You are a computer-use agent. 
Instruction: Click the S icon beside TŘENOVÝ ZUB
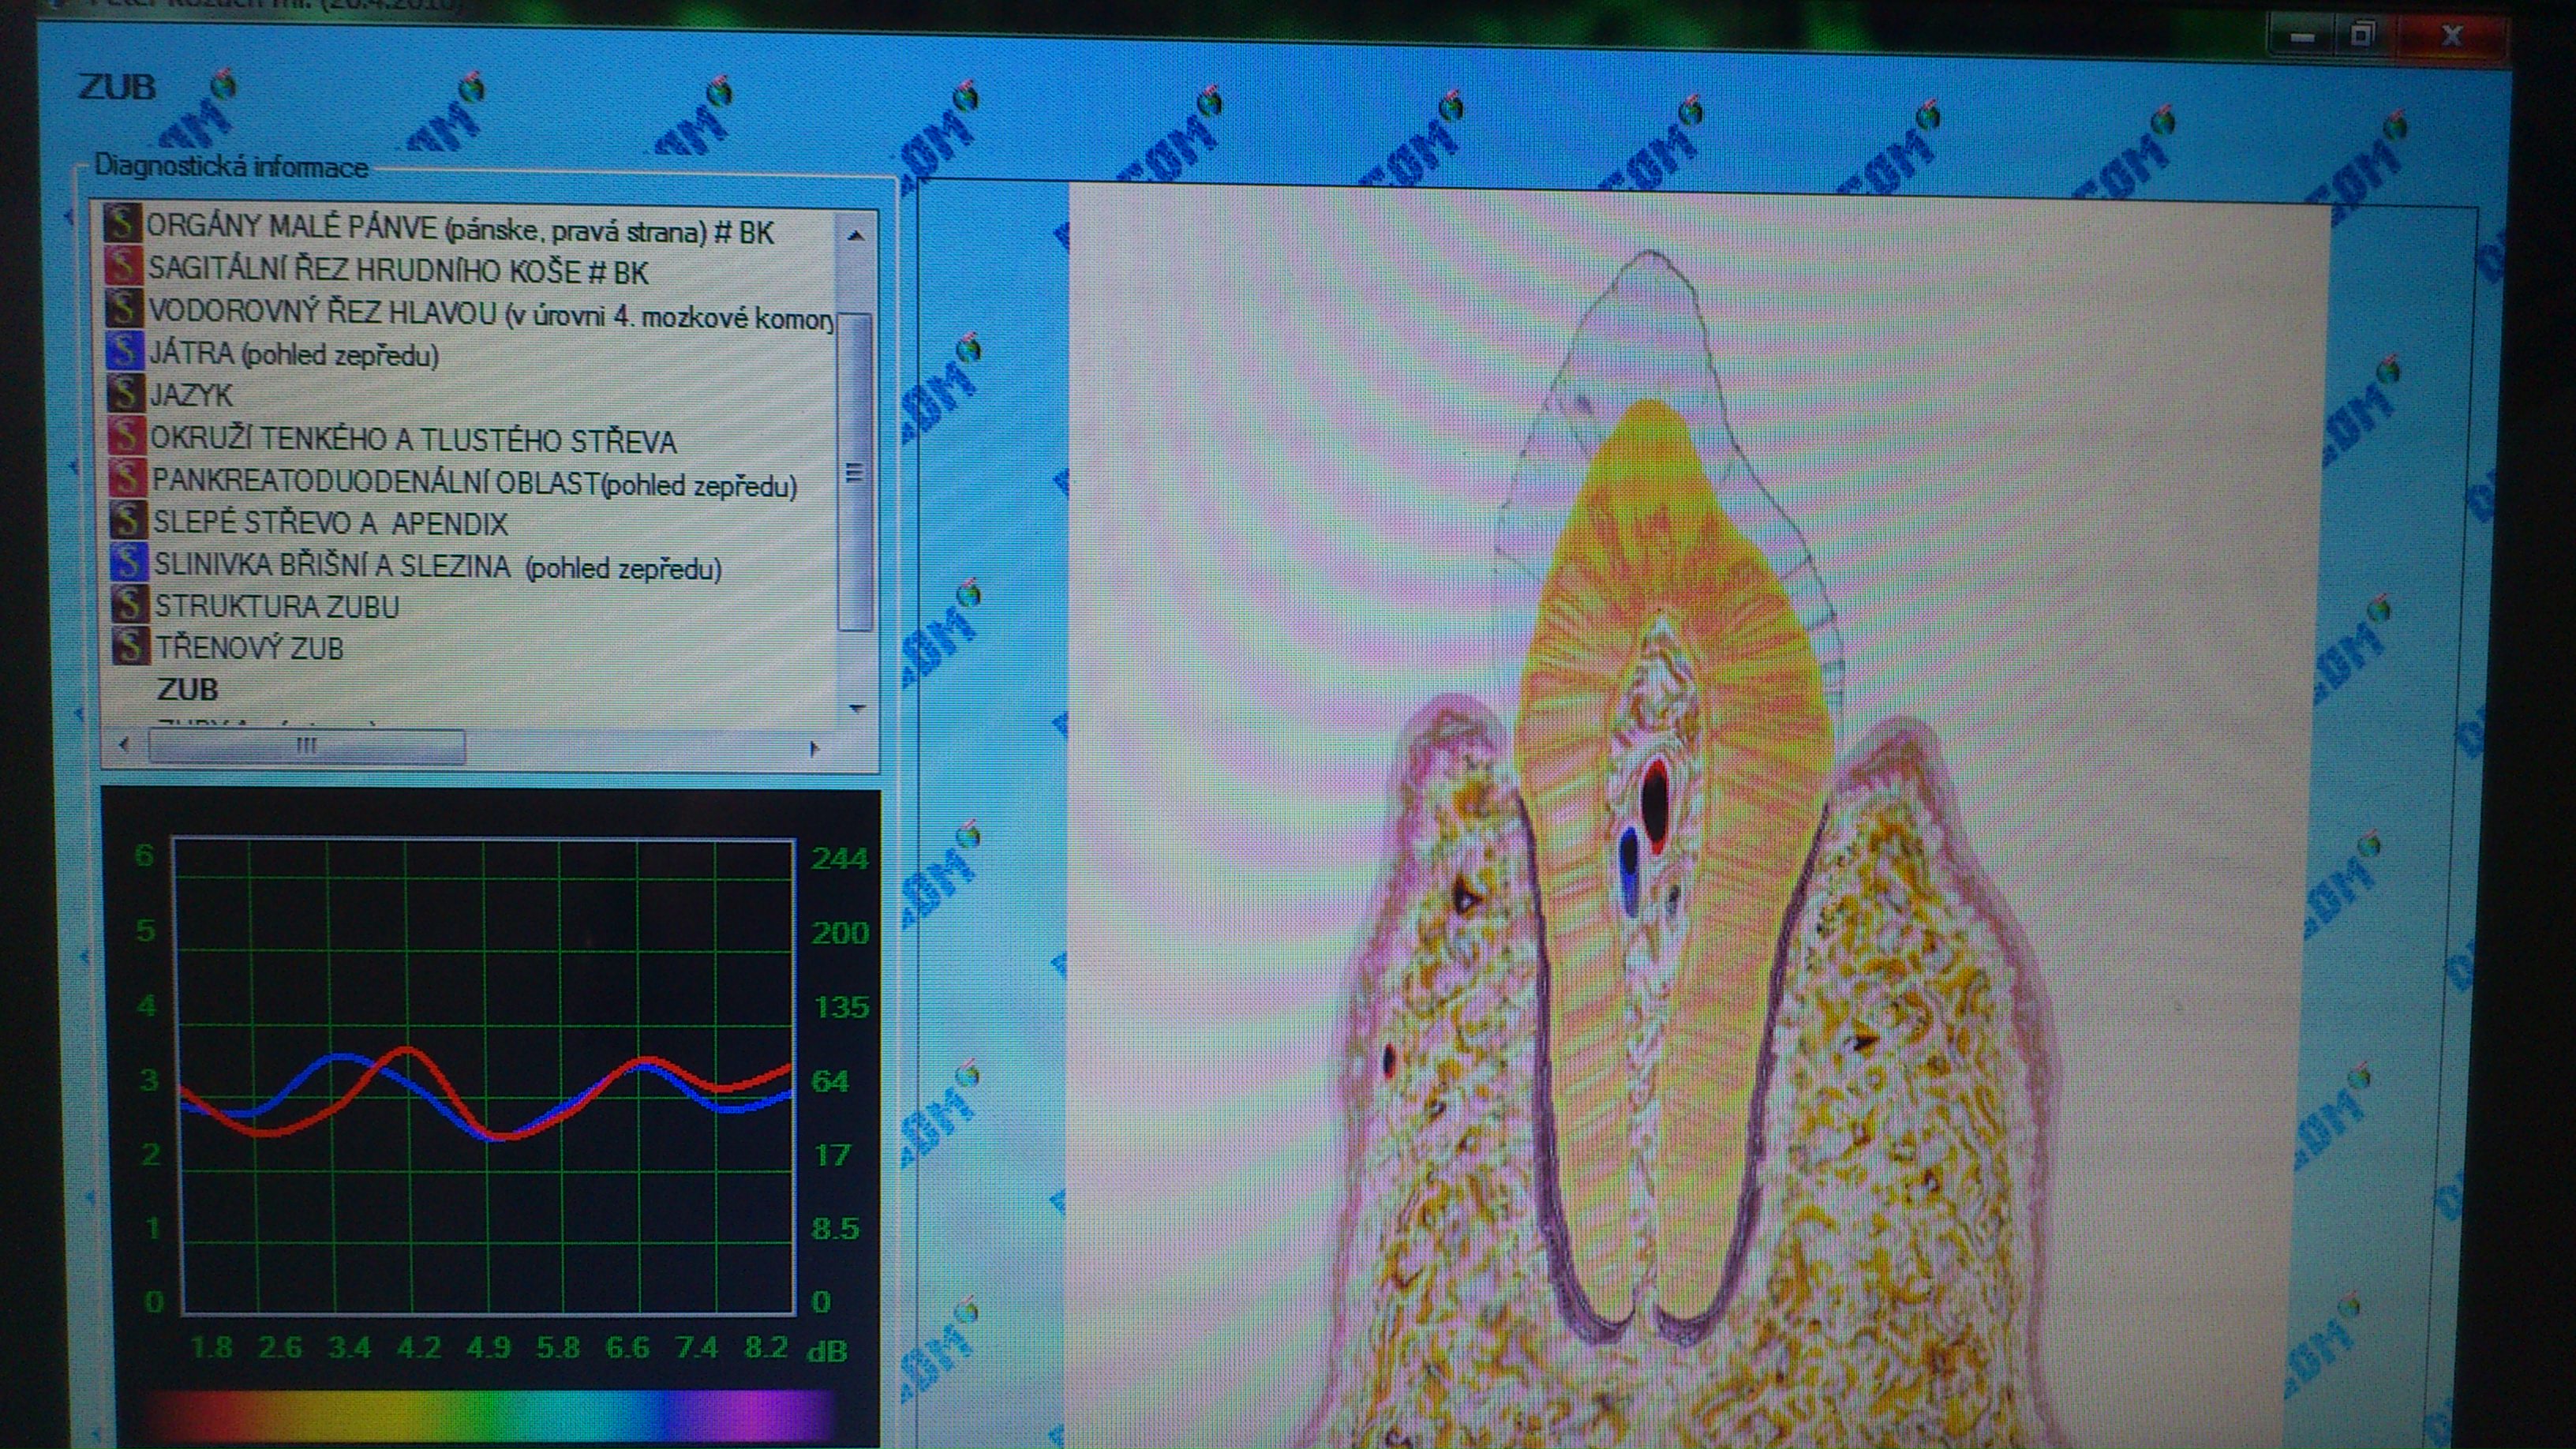click(x=131, y=646)
